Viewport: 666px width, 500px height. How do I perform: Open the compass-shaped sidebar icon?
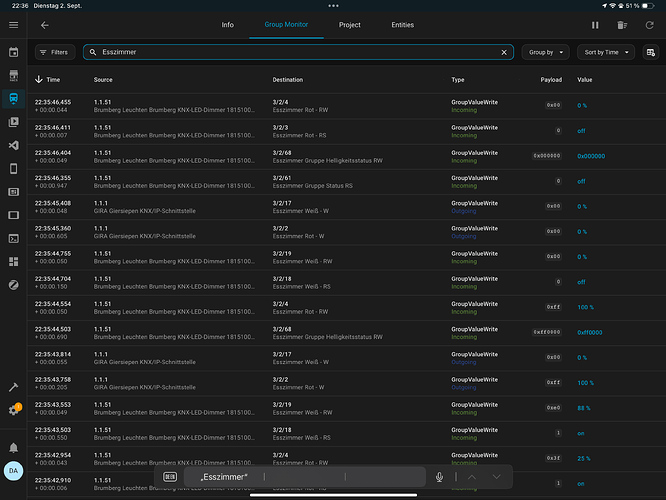click(14, 285)
